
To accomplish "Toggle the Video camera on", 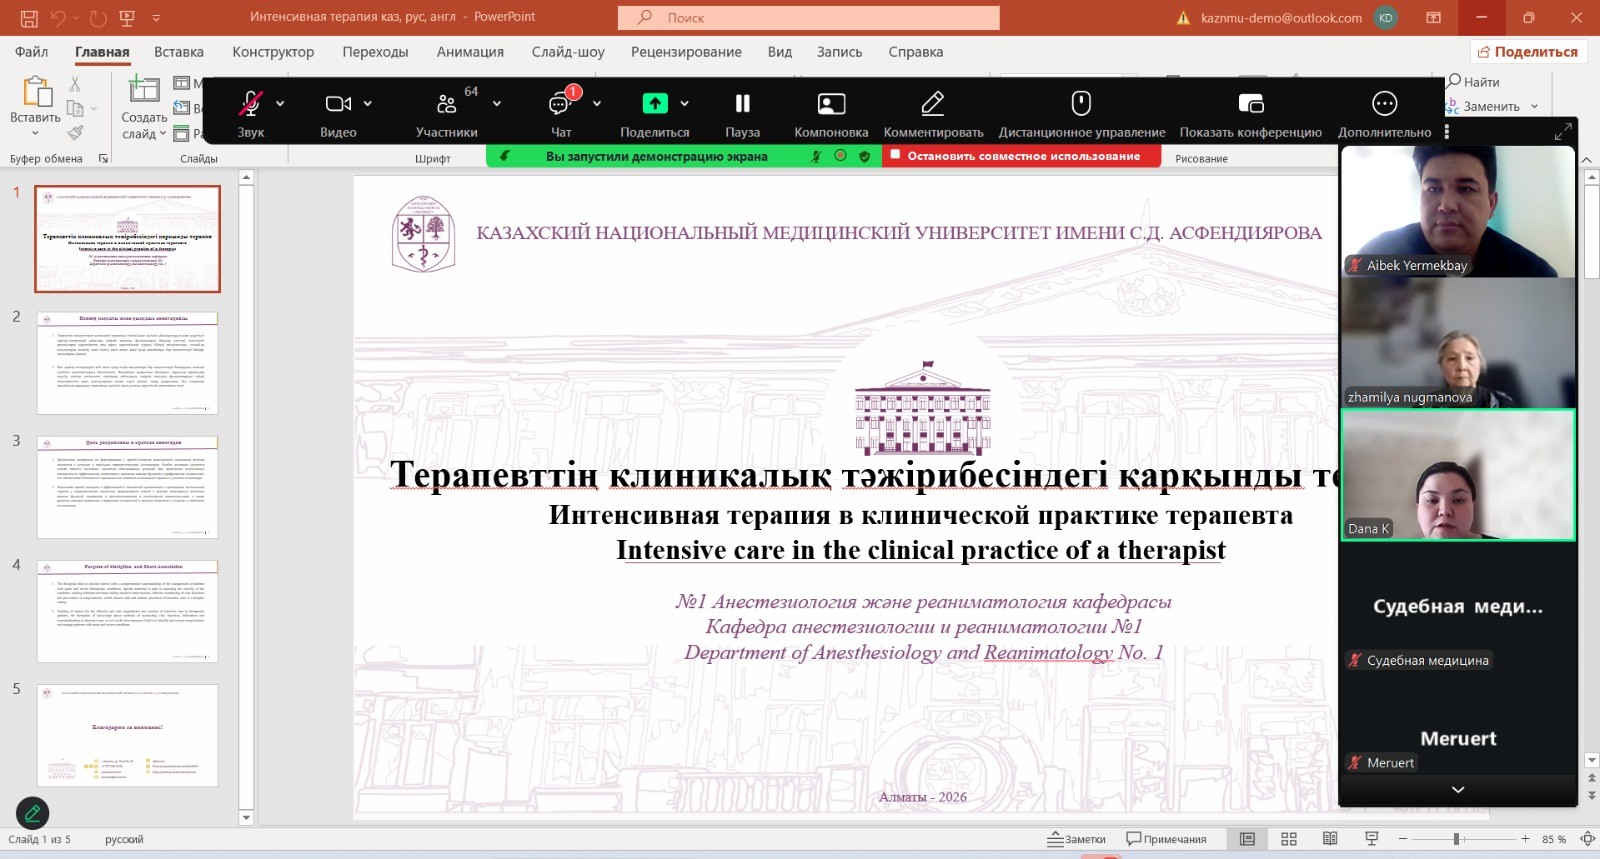I will (338, 104).
